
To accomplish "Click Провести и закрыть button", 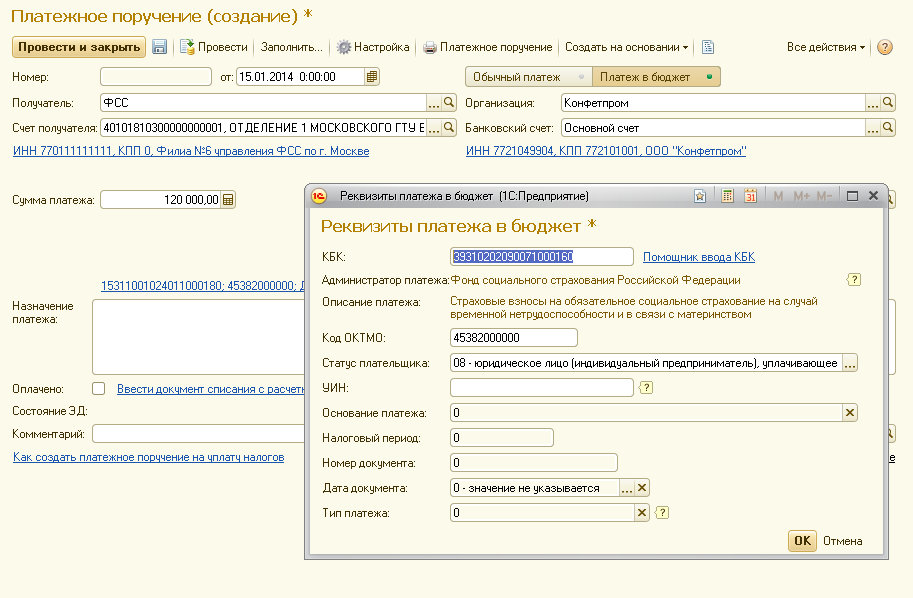I will 79,47.
